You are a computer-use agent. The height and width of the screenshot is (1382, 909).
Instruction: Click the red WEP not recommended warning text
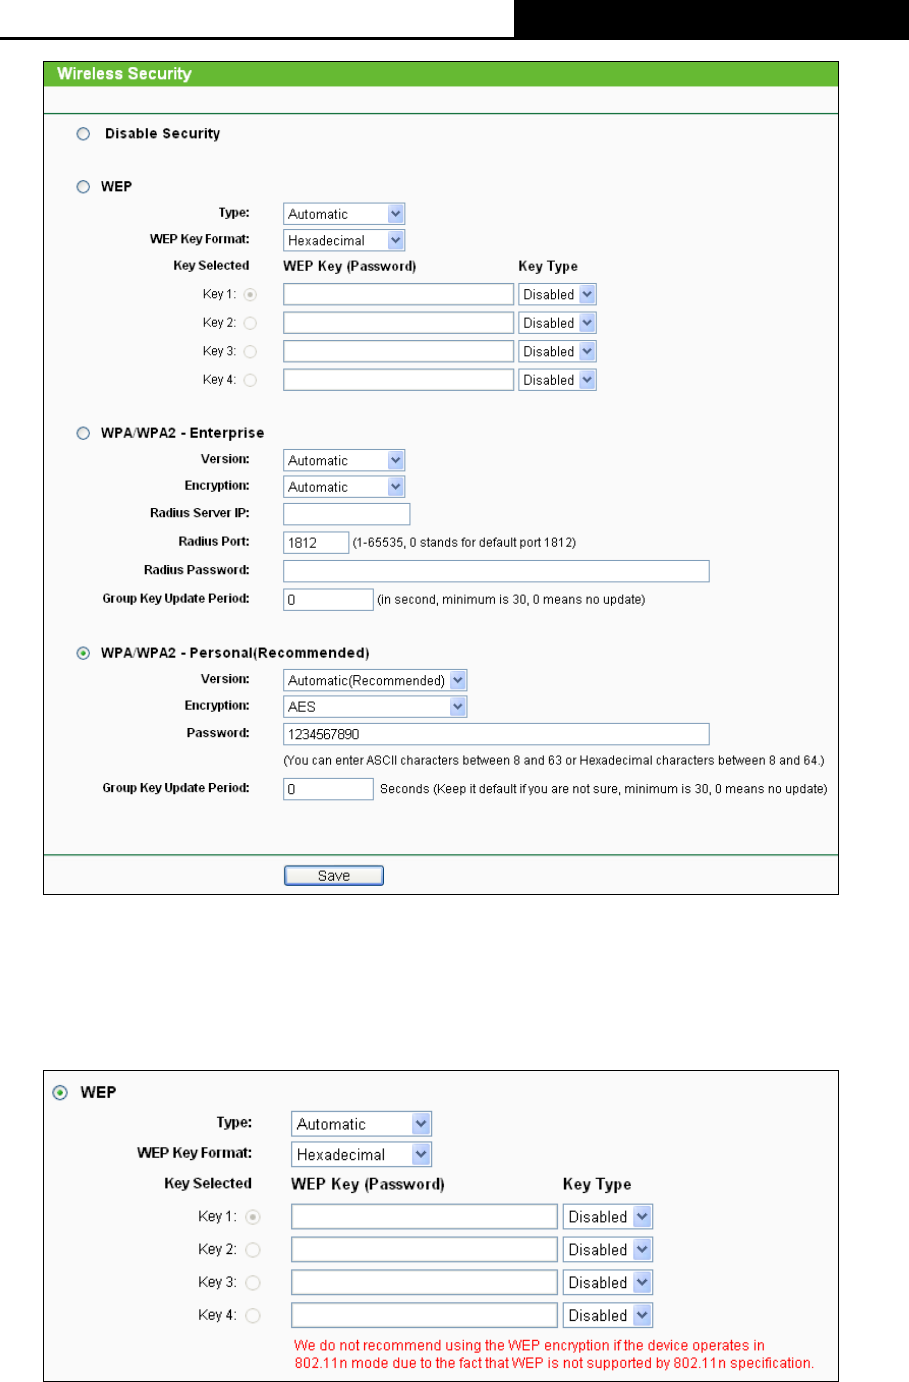[554, 1354]
